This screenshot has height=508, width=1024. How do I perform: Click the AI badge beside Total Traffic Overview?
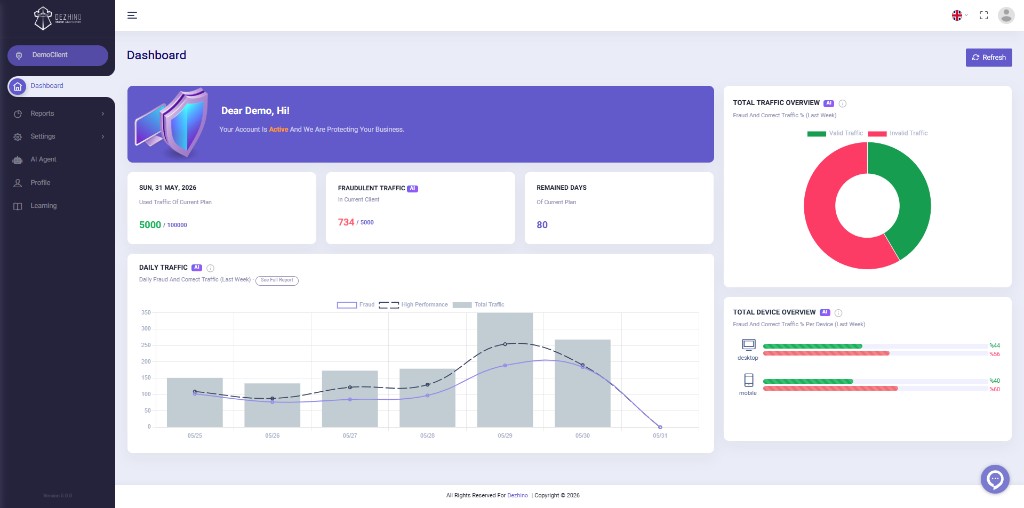[x=829, y=103]
